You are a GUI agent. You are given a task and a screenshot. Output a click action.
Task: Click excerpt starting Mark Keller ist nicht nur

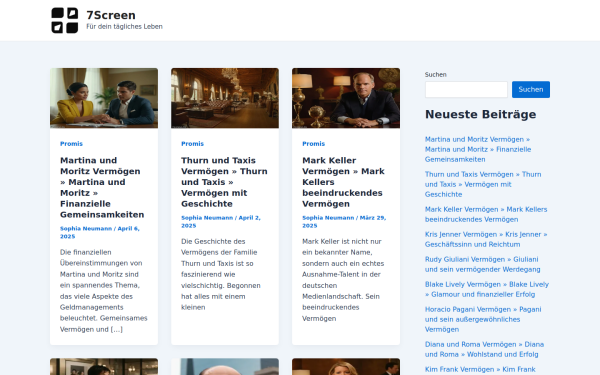[x=343, y=280]
